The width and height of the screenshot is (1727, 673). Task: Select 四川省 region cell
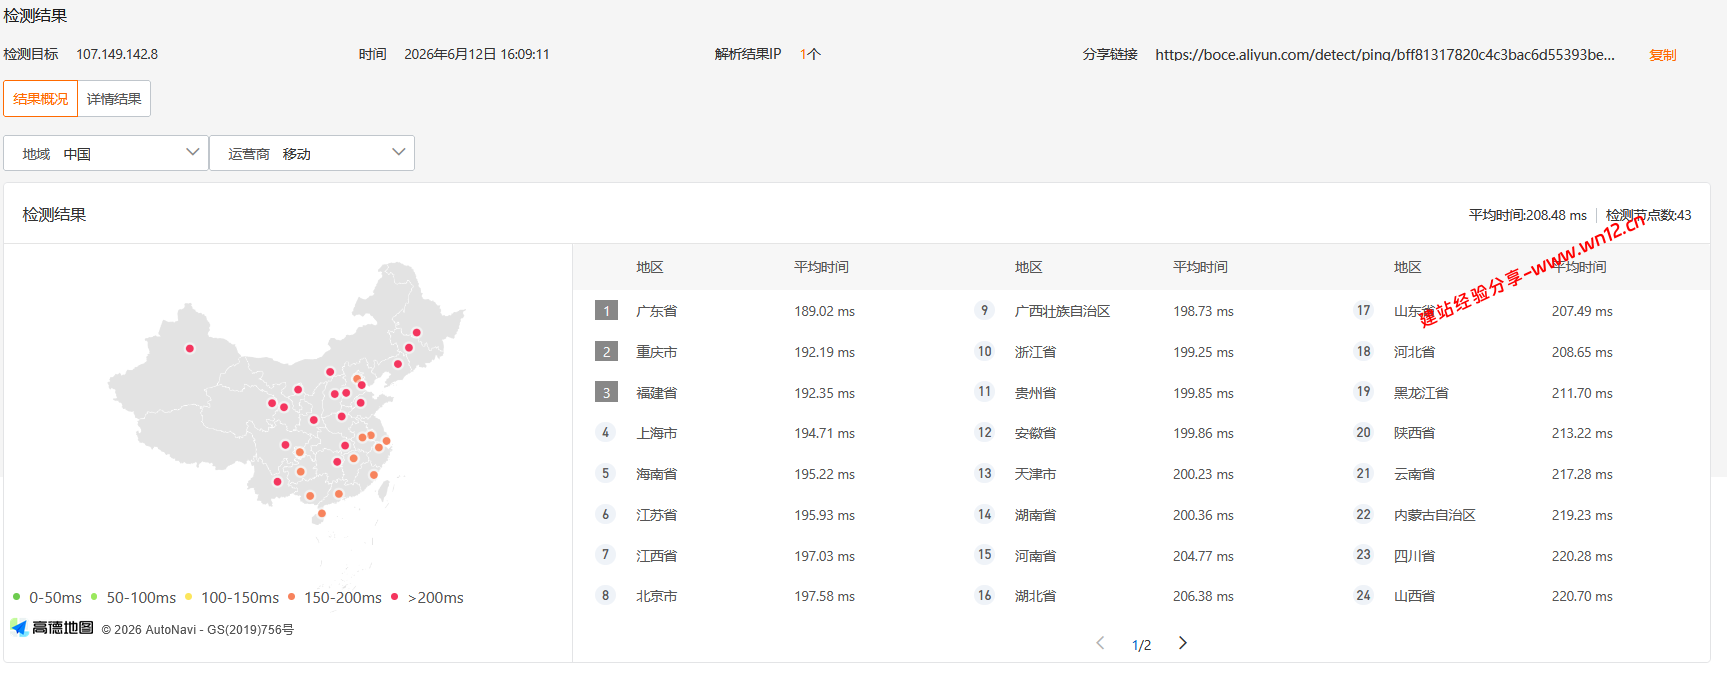click(x=1414, y=556)
